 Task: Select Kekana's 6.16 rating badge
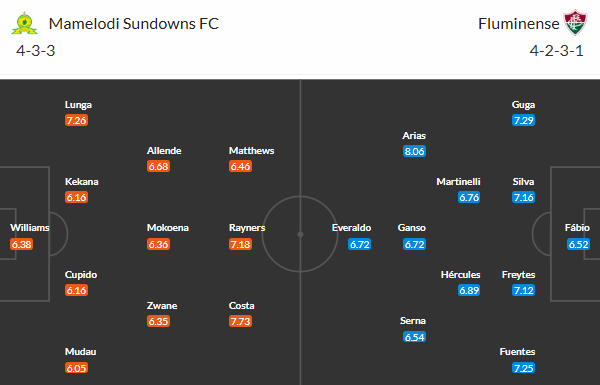(x=77, y=197)
